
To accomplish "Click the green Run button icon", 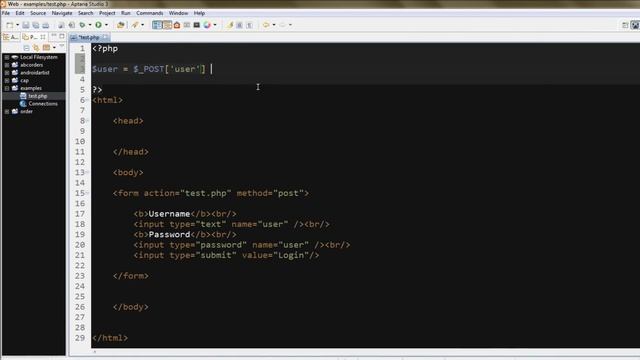I will point(98,25).
